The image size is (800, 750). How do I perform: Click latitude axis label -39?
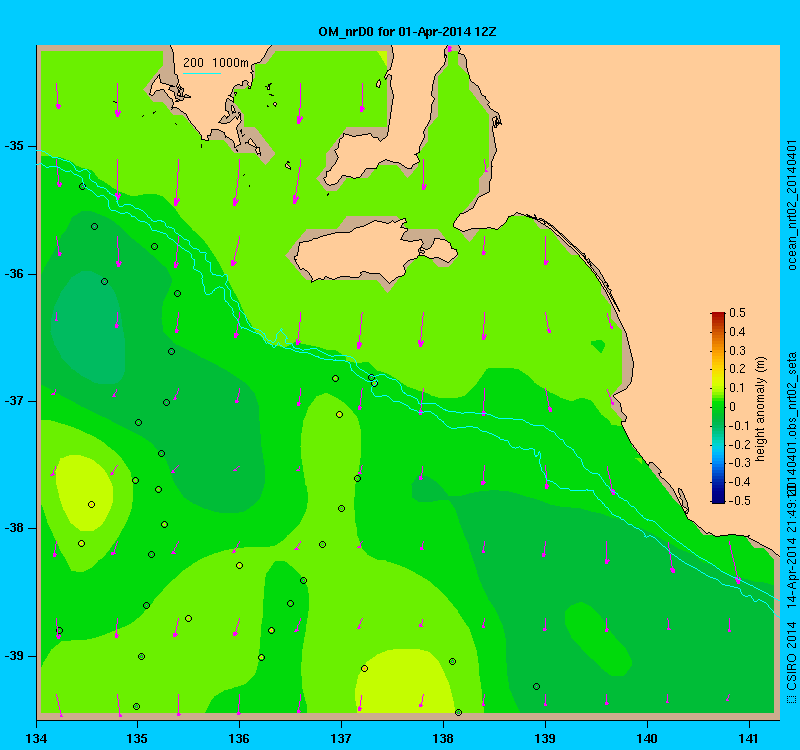14,656
